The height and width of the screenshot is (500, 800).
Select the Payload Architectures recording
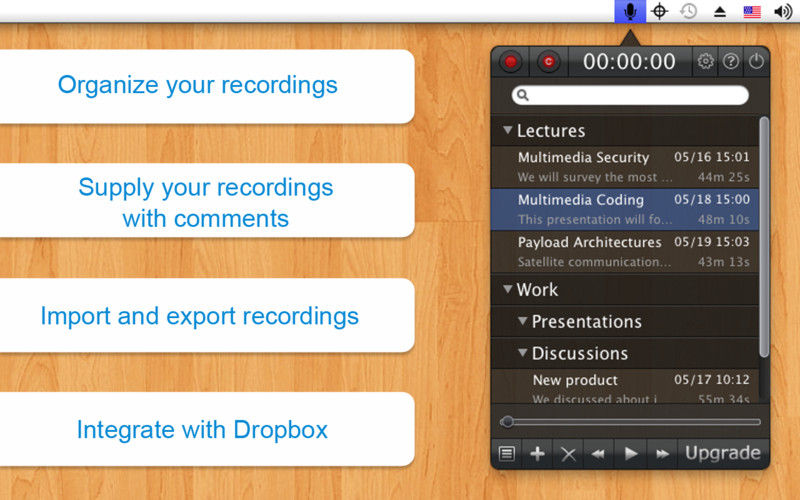pos(625,252)
